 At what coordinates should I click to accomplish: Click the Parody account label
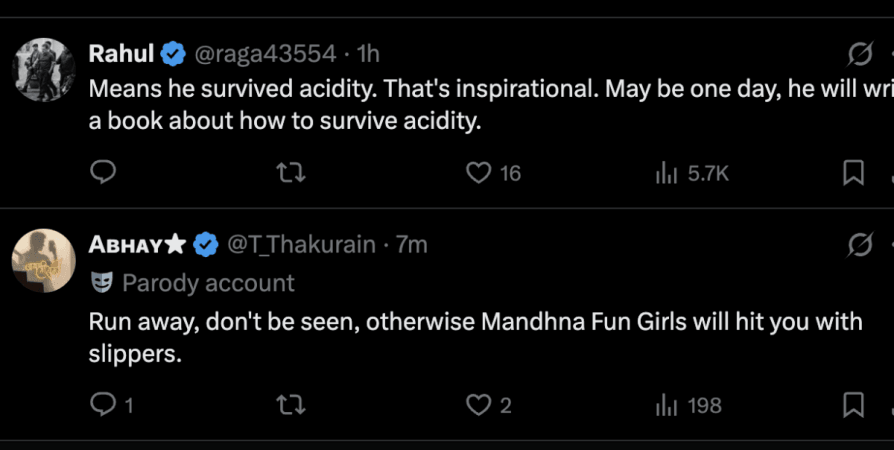207,283
